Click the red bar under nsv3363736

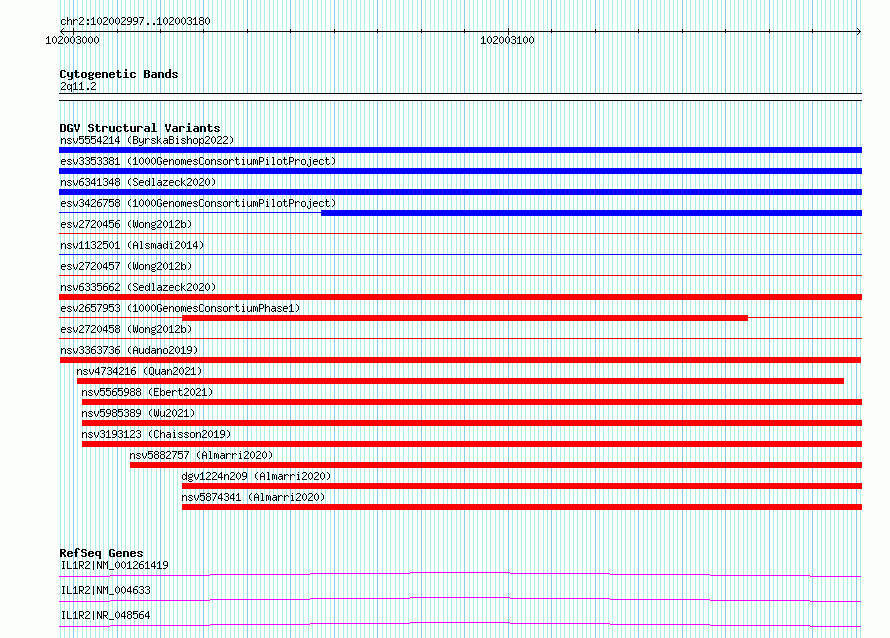460,360
